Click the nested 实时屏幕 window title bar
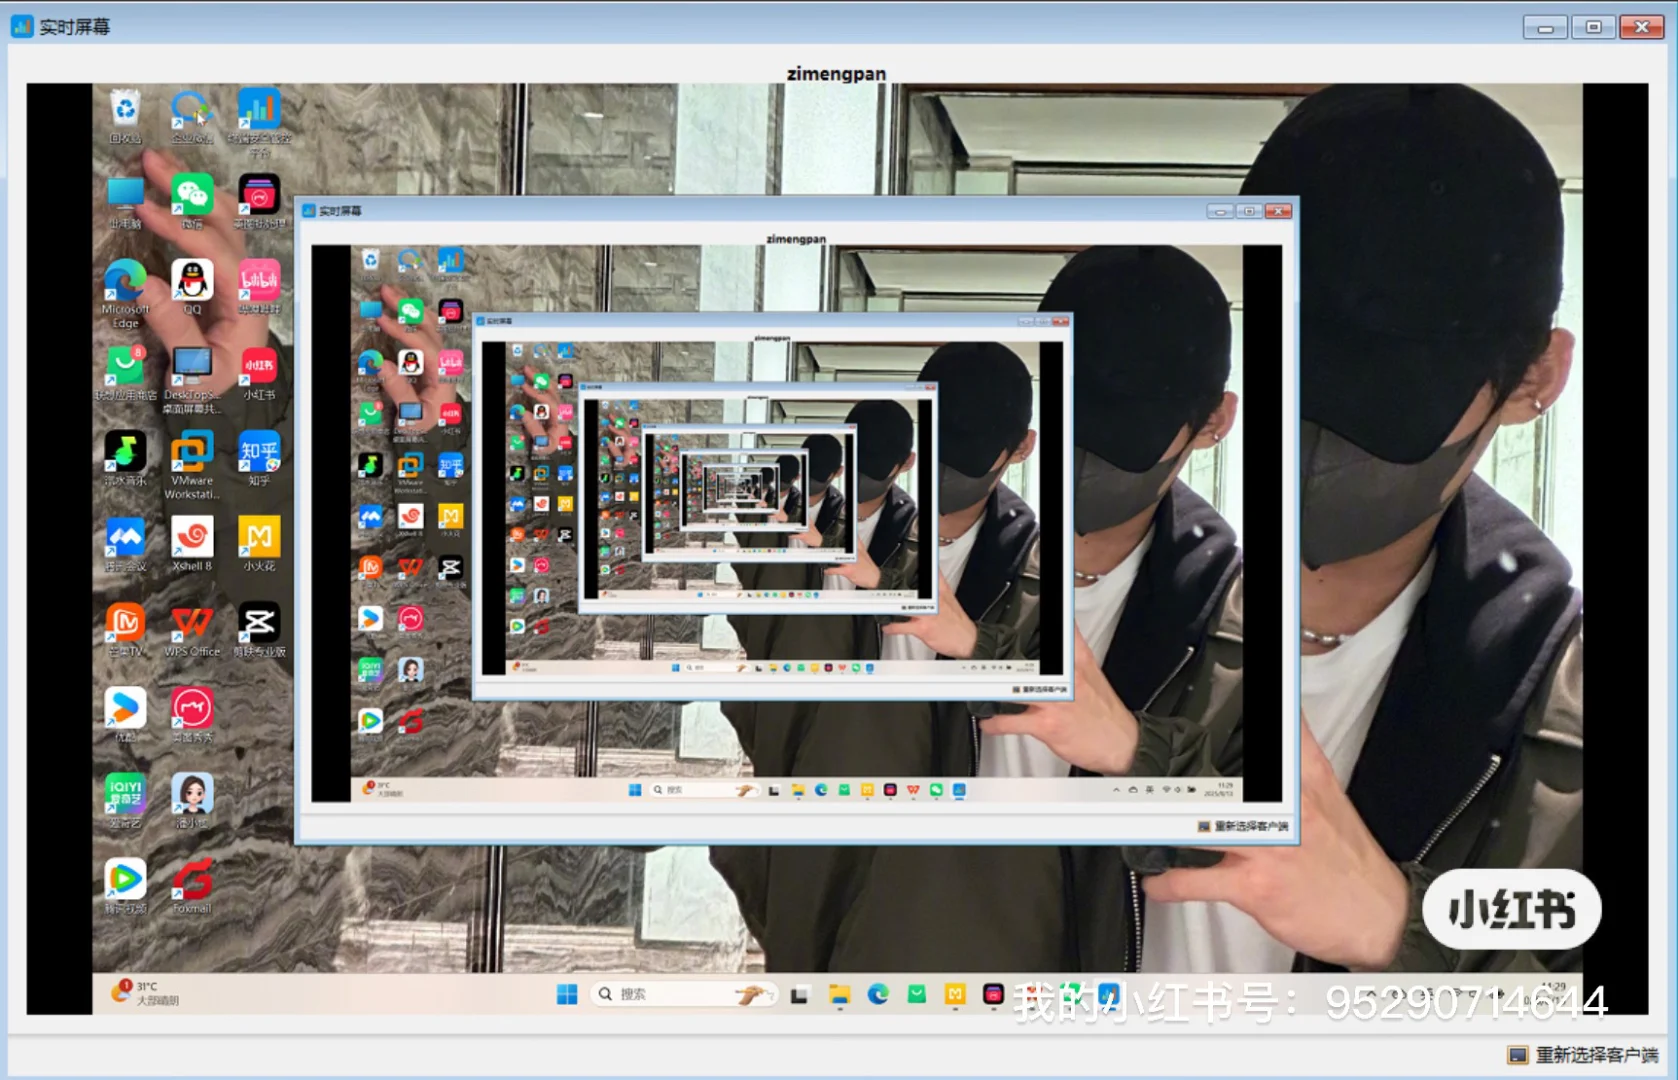Viewport: 1678px width, 1080px height. point(797,211)
